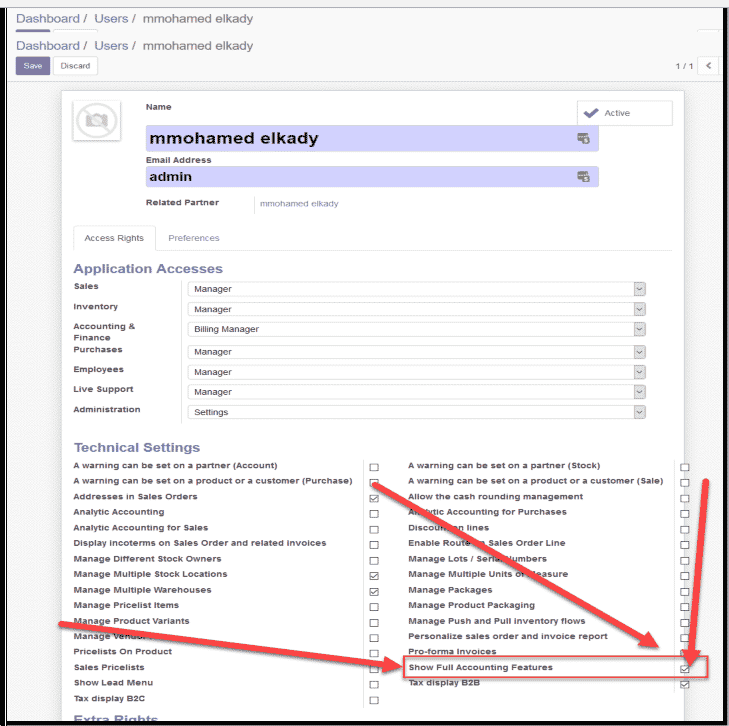Open the Dashboard breadcrumb in top row

pyautogui.click(x=48, y=19)
